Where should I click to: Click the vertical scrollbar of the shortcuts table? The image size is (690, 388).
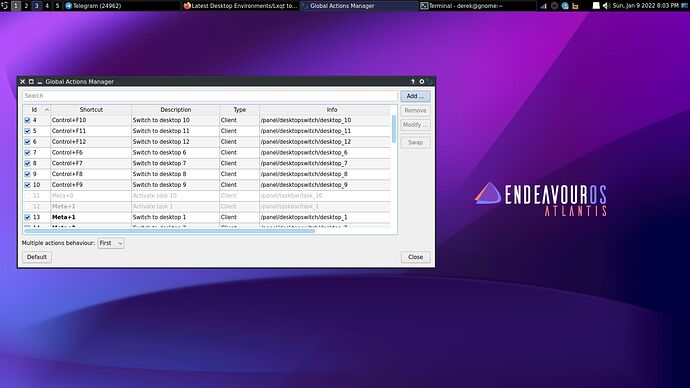(x=394, y=128)
